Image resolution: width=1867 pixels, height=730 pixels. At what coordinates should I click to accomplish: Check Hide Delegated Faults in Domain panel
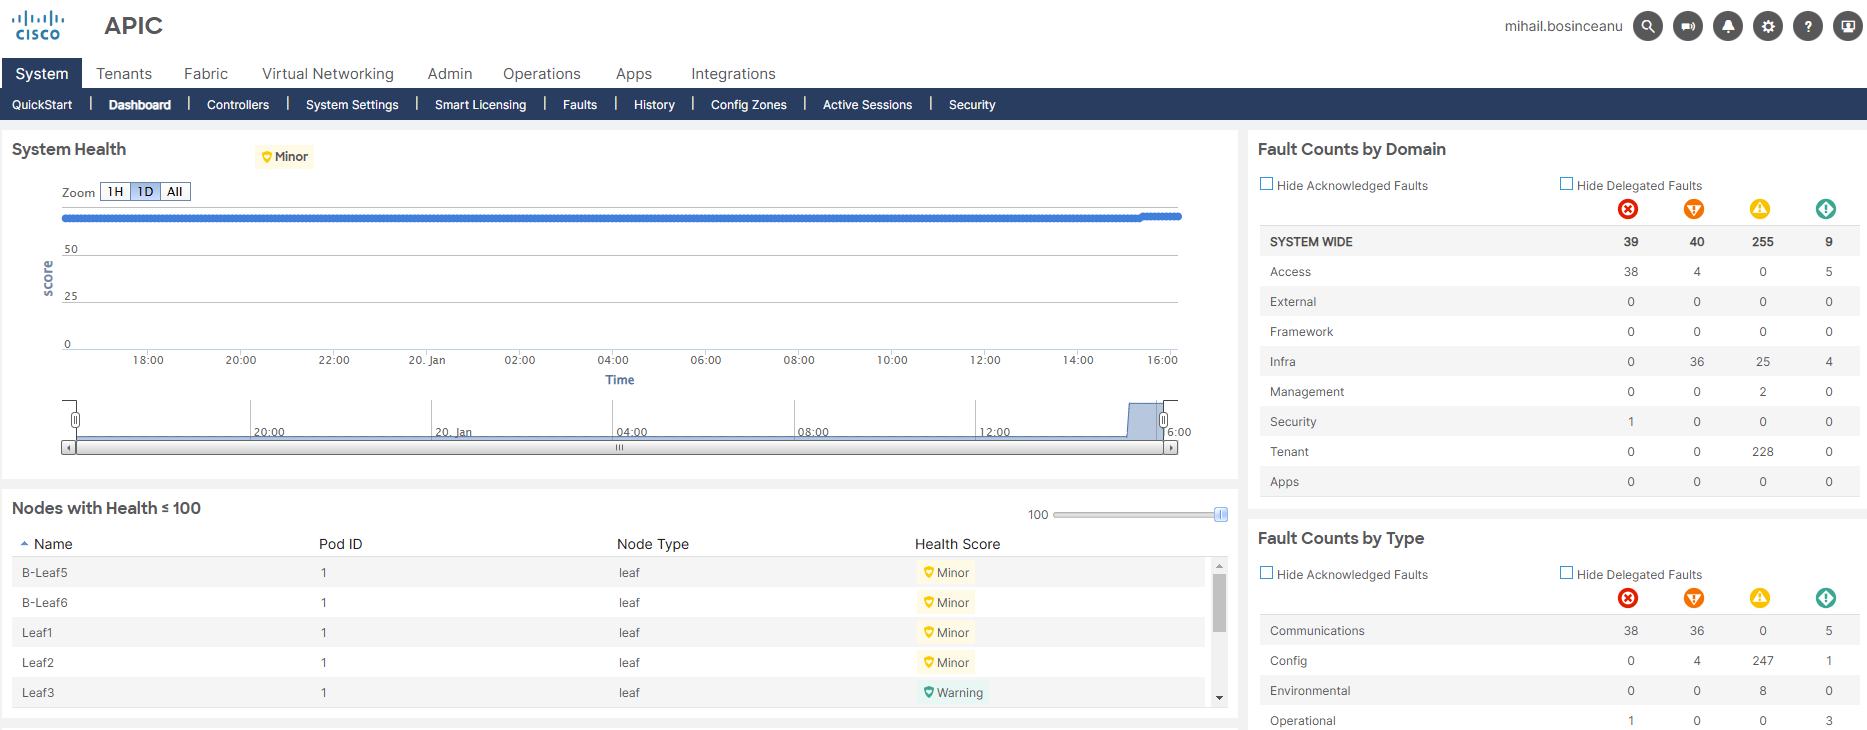1566,184
